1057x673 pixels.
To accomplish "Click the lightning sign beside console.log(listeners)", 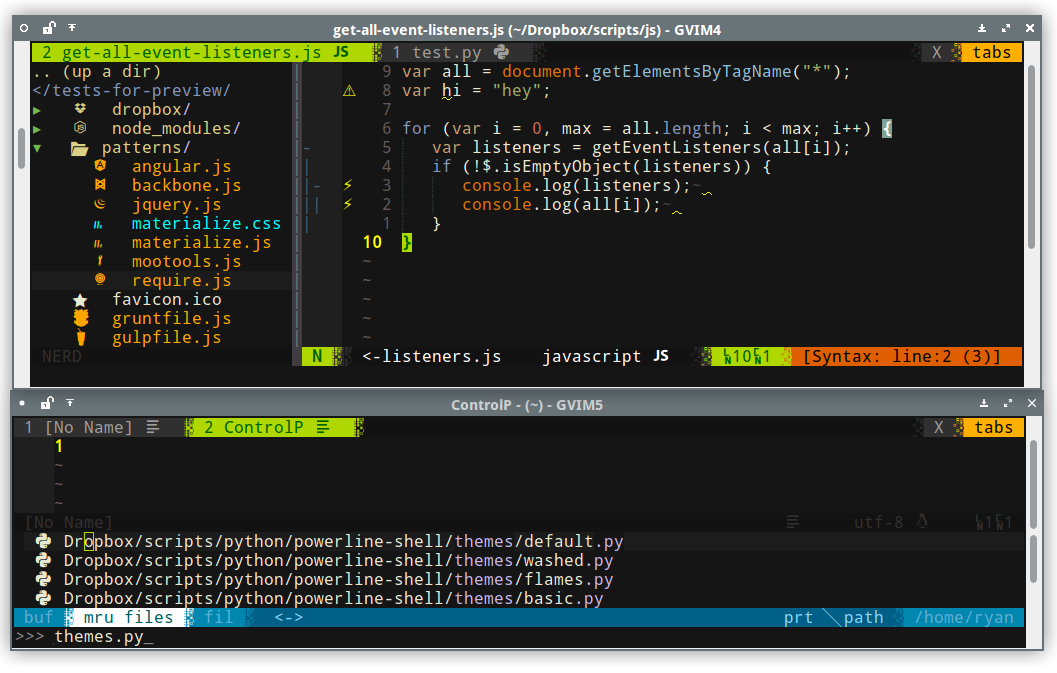I will 348,185.
